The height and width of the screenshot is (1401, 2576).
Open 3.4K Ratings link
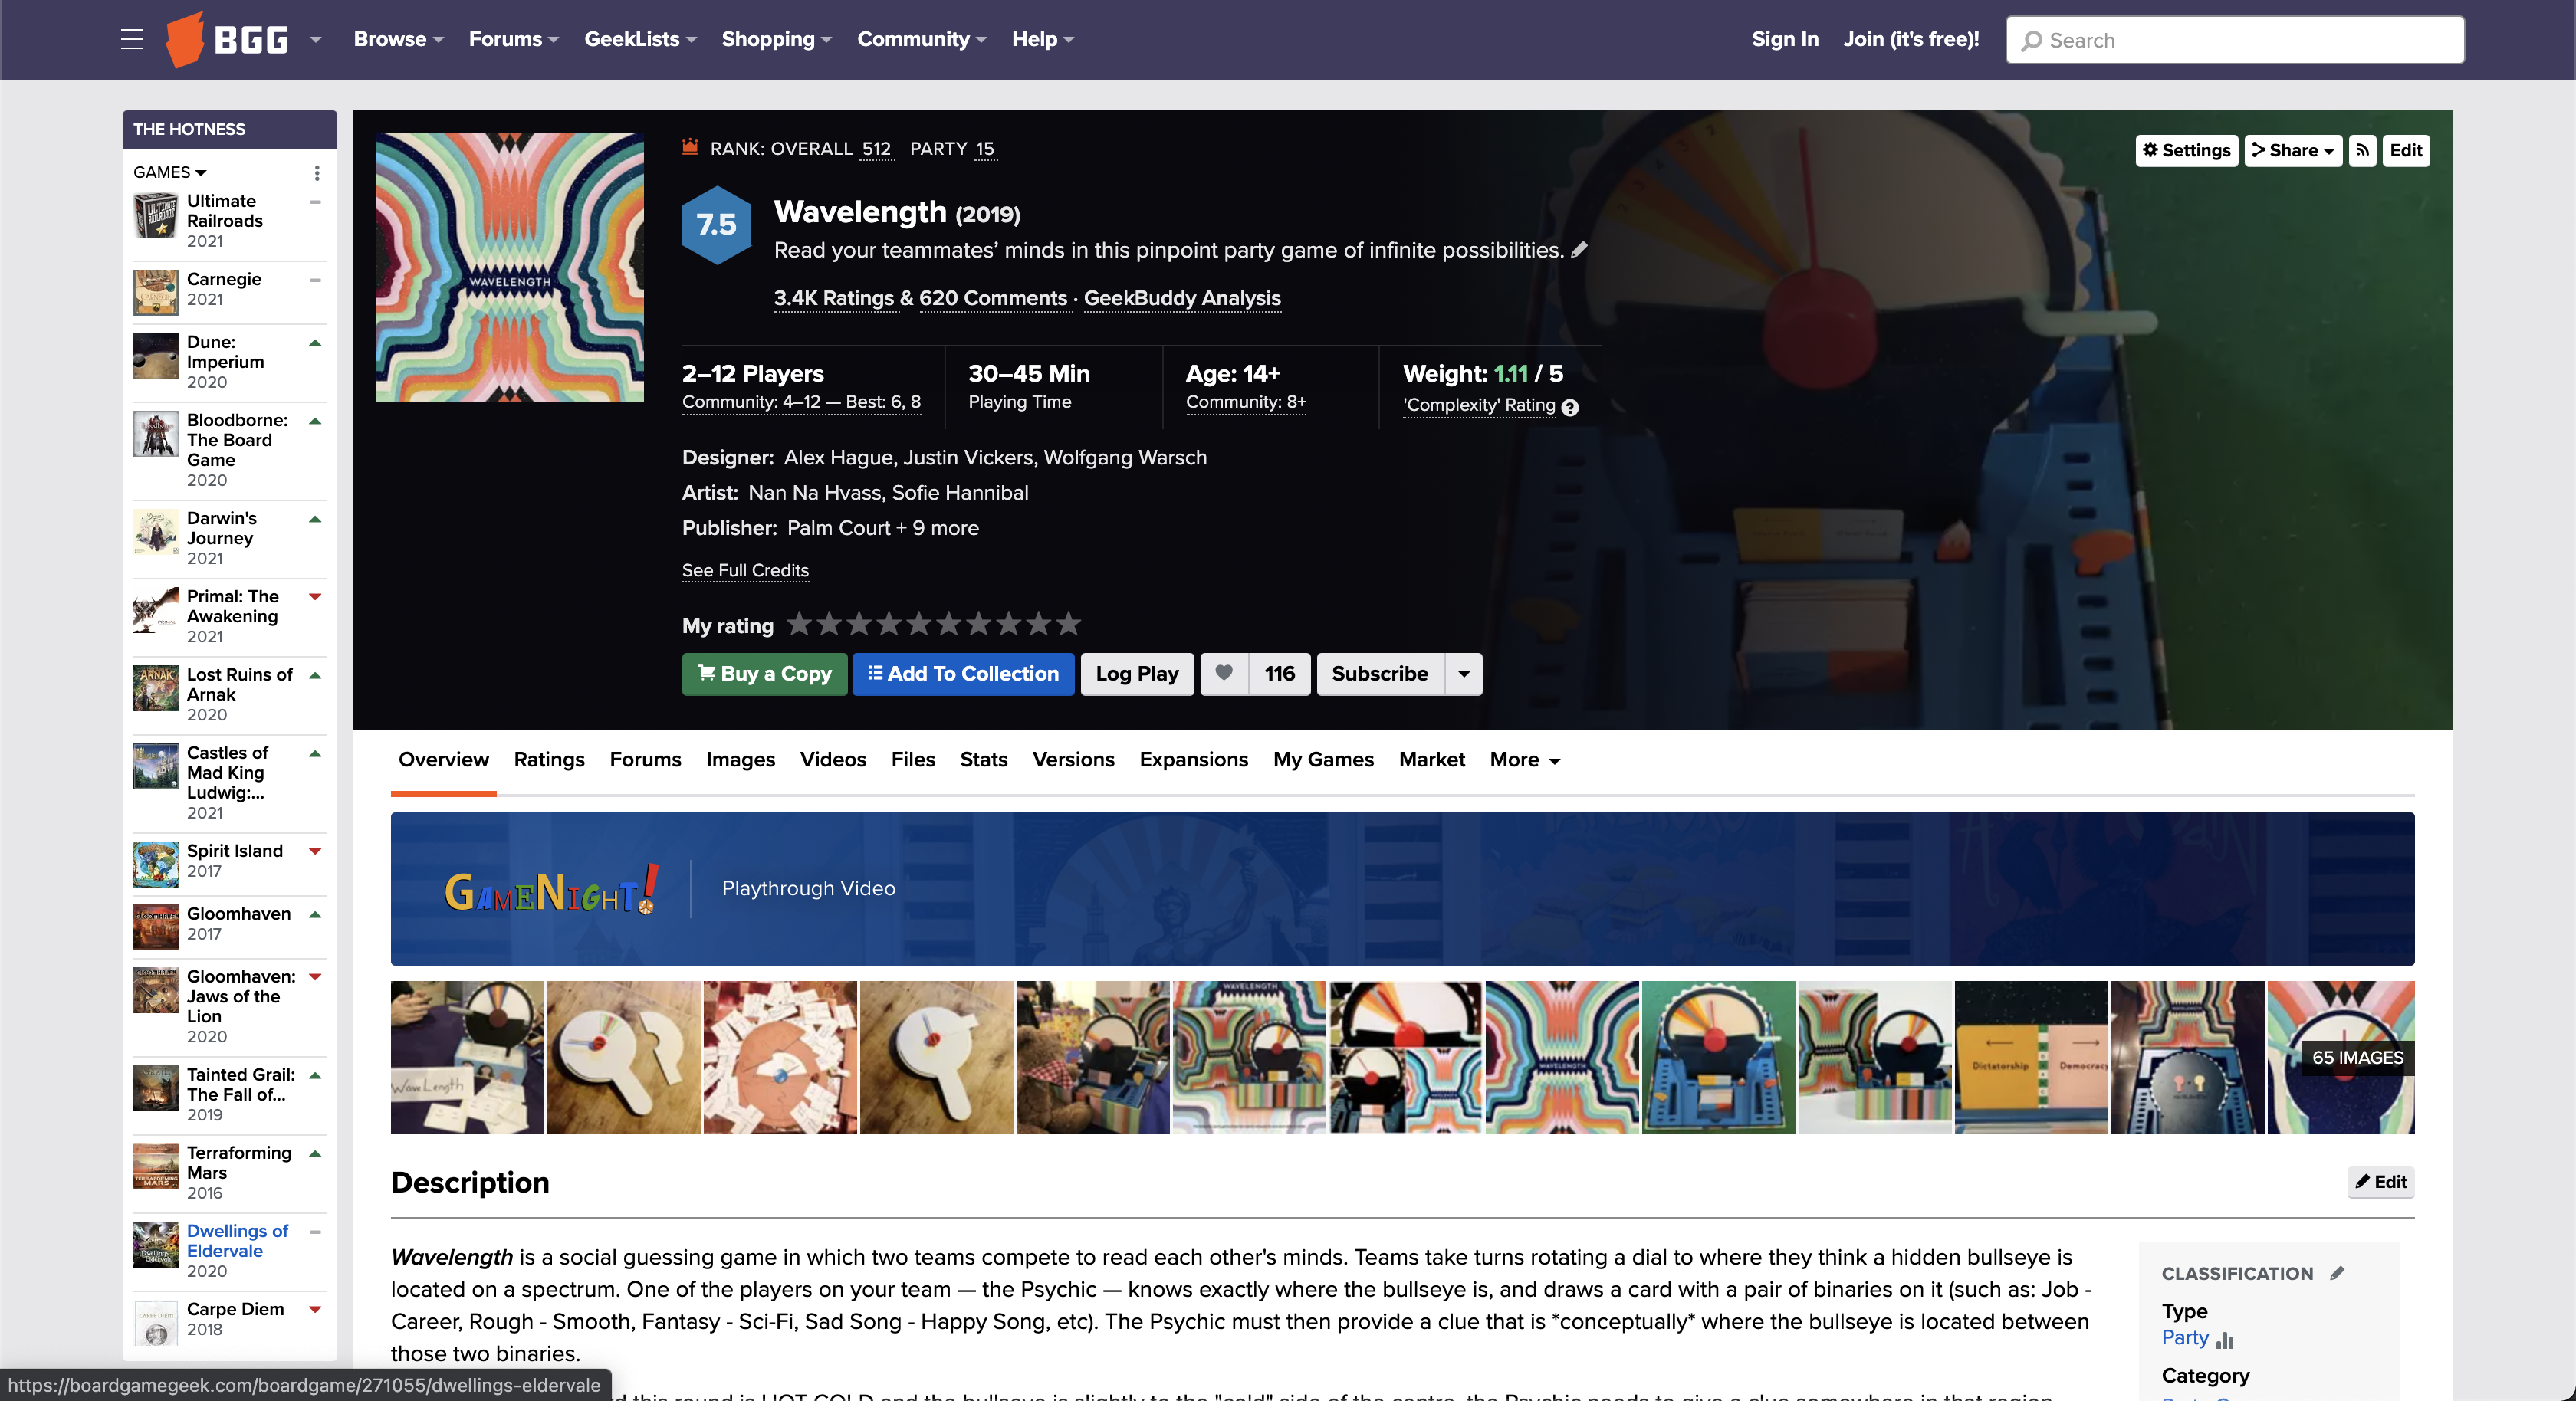pos(834,298)
